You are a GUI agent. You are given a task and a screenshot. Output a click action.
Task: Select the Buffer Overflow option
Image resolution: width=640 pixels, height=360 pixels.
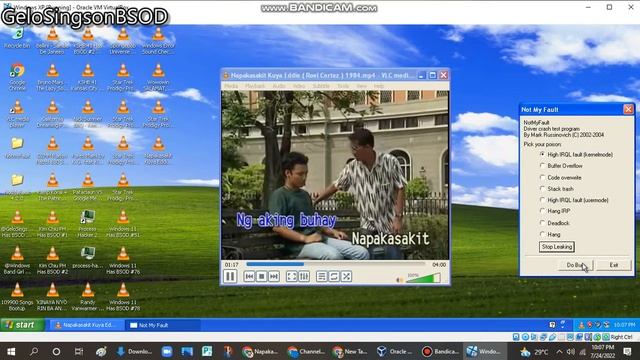tap(561, 166)
